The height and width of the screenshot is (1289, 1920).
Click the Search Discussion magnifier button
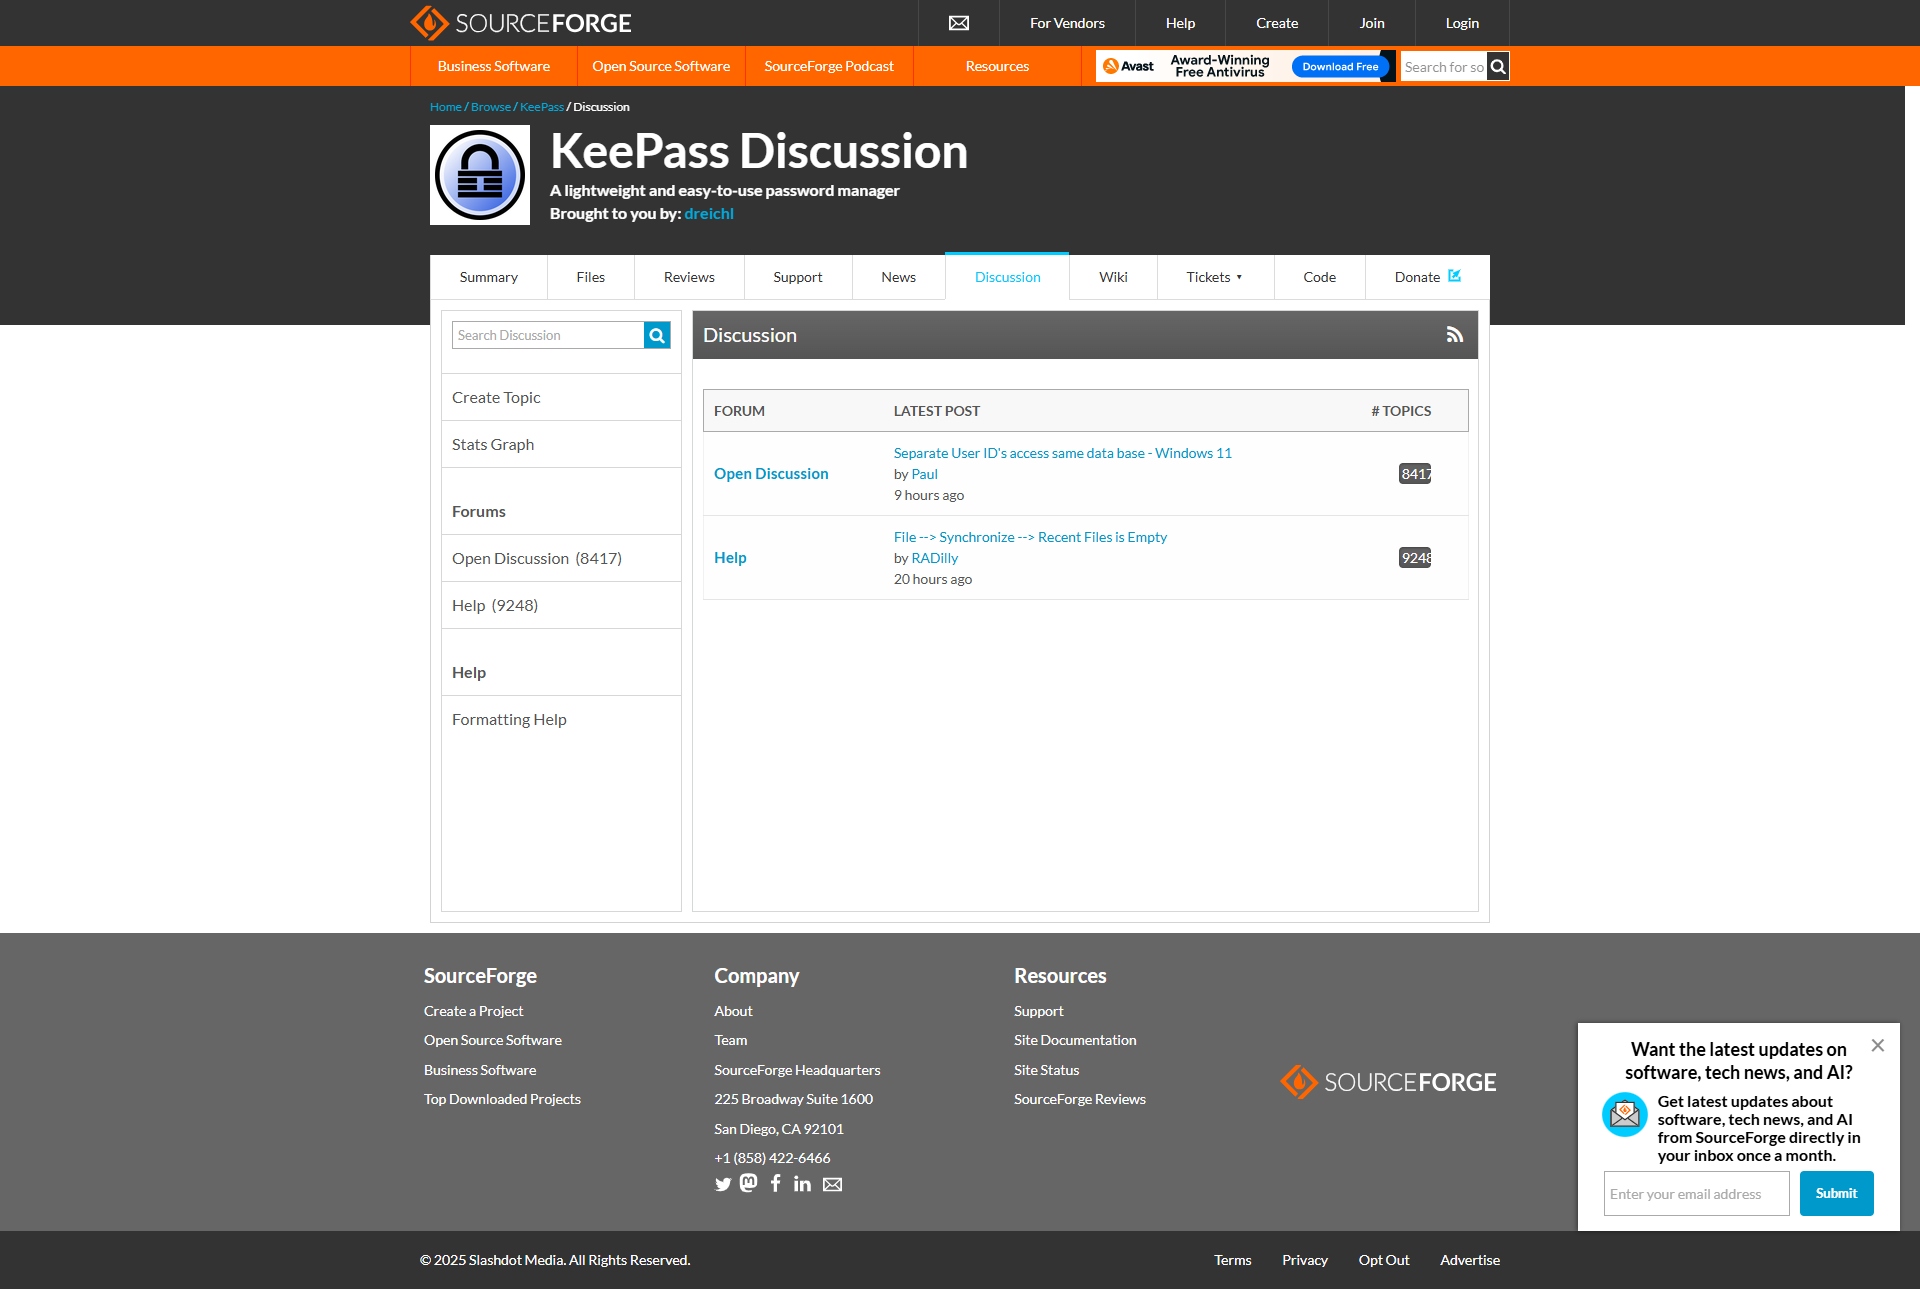(x=657, y=336)
